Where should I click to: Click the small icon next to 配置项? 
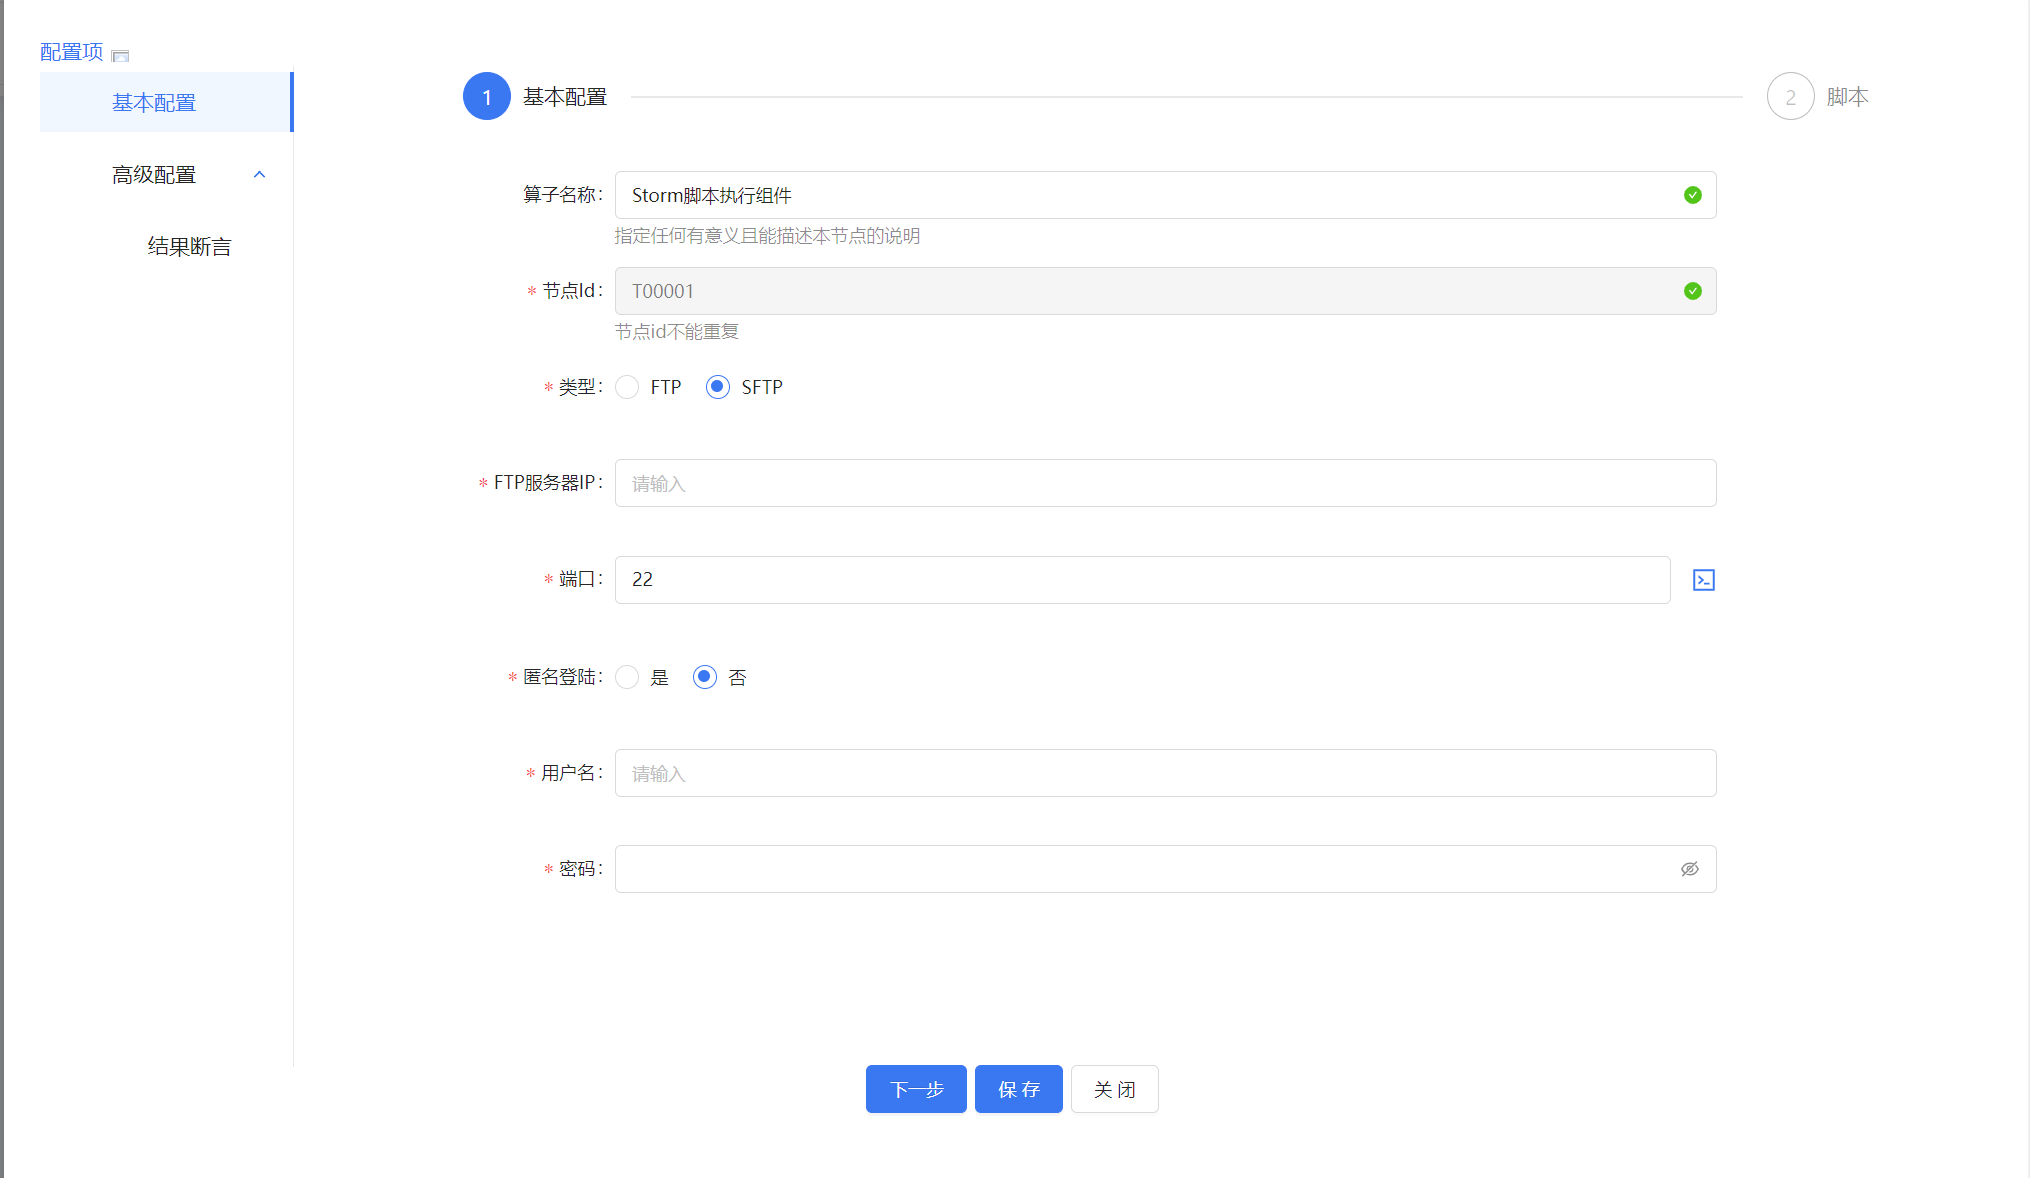click(x=120, y=55)
